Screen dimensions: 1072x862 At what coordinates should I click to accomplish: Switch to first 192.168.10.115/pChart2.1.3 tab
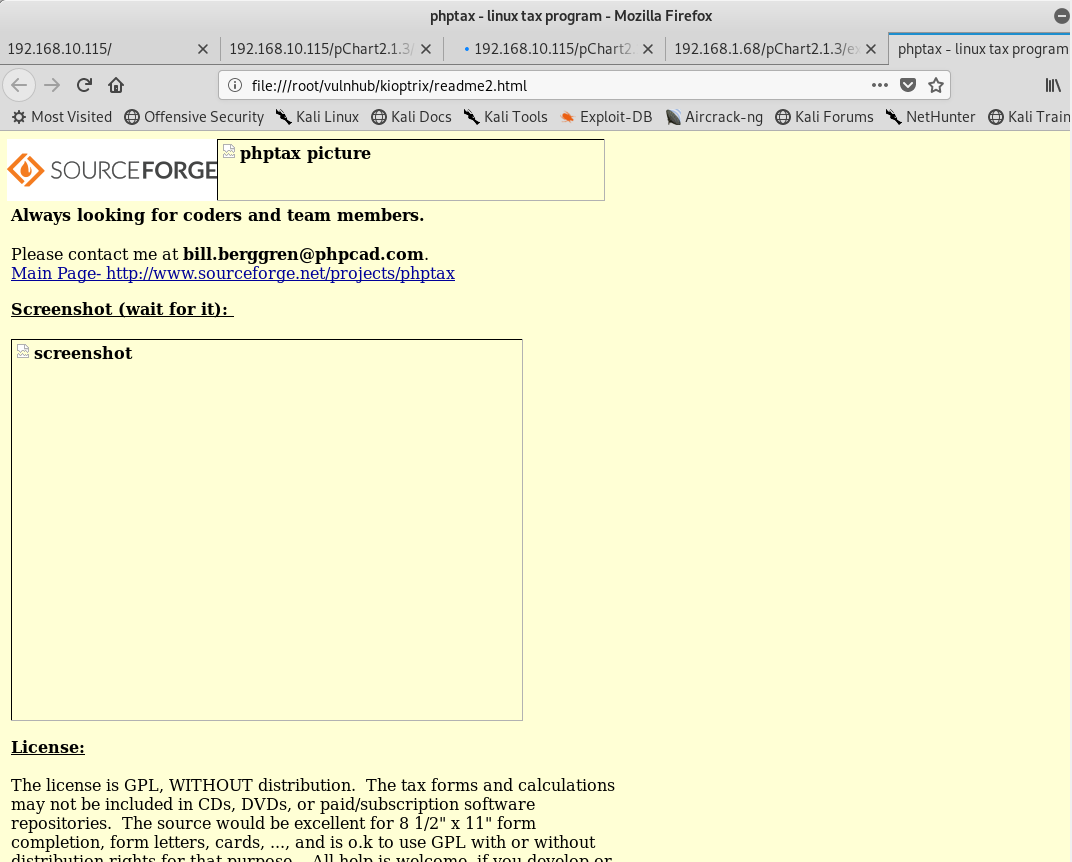click(x=332, y=49)
